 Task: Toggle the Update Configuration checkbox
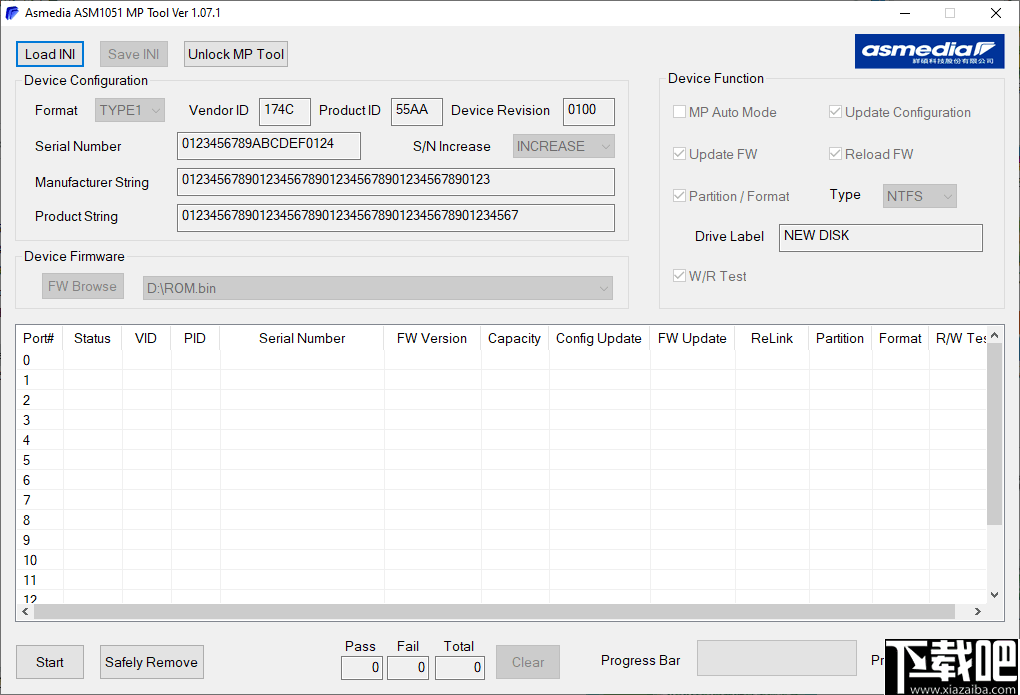tap(836, 112)
